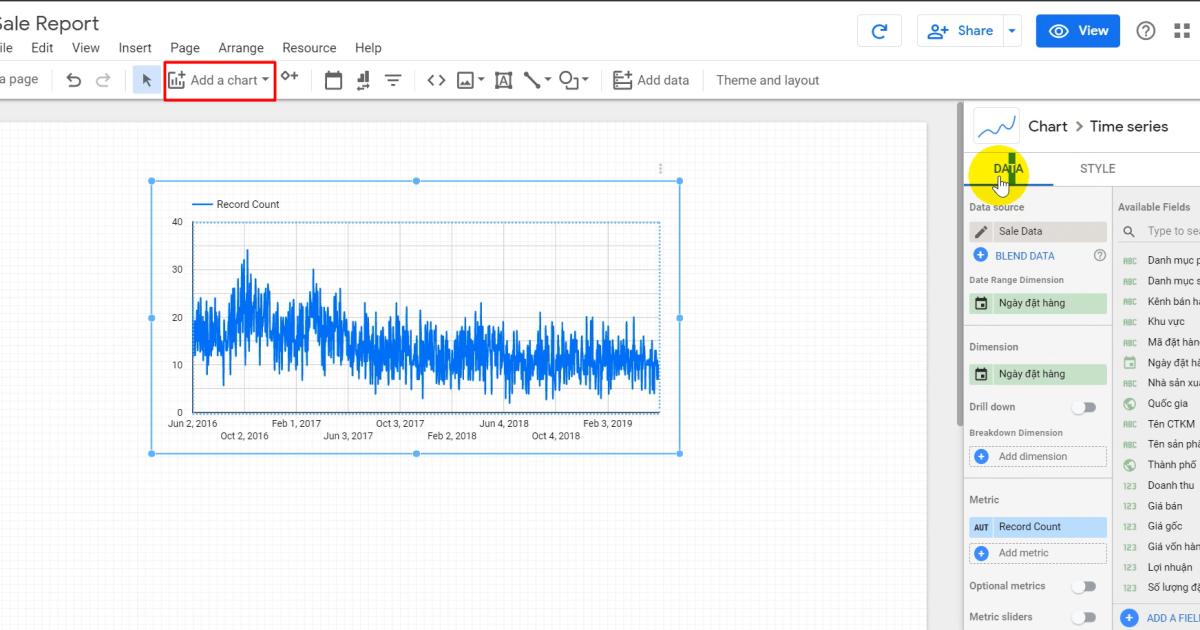Select the Line tool
The image size is (1200, 630).
(532, 80)
